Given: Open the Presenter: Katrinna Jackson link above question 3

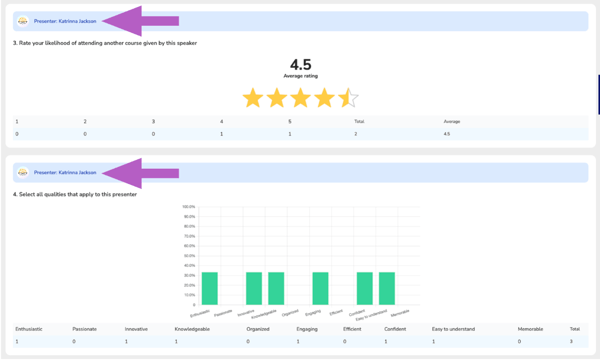Looking at the screenshot, I should pos(65,21).
